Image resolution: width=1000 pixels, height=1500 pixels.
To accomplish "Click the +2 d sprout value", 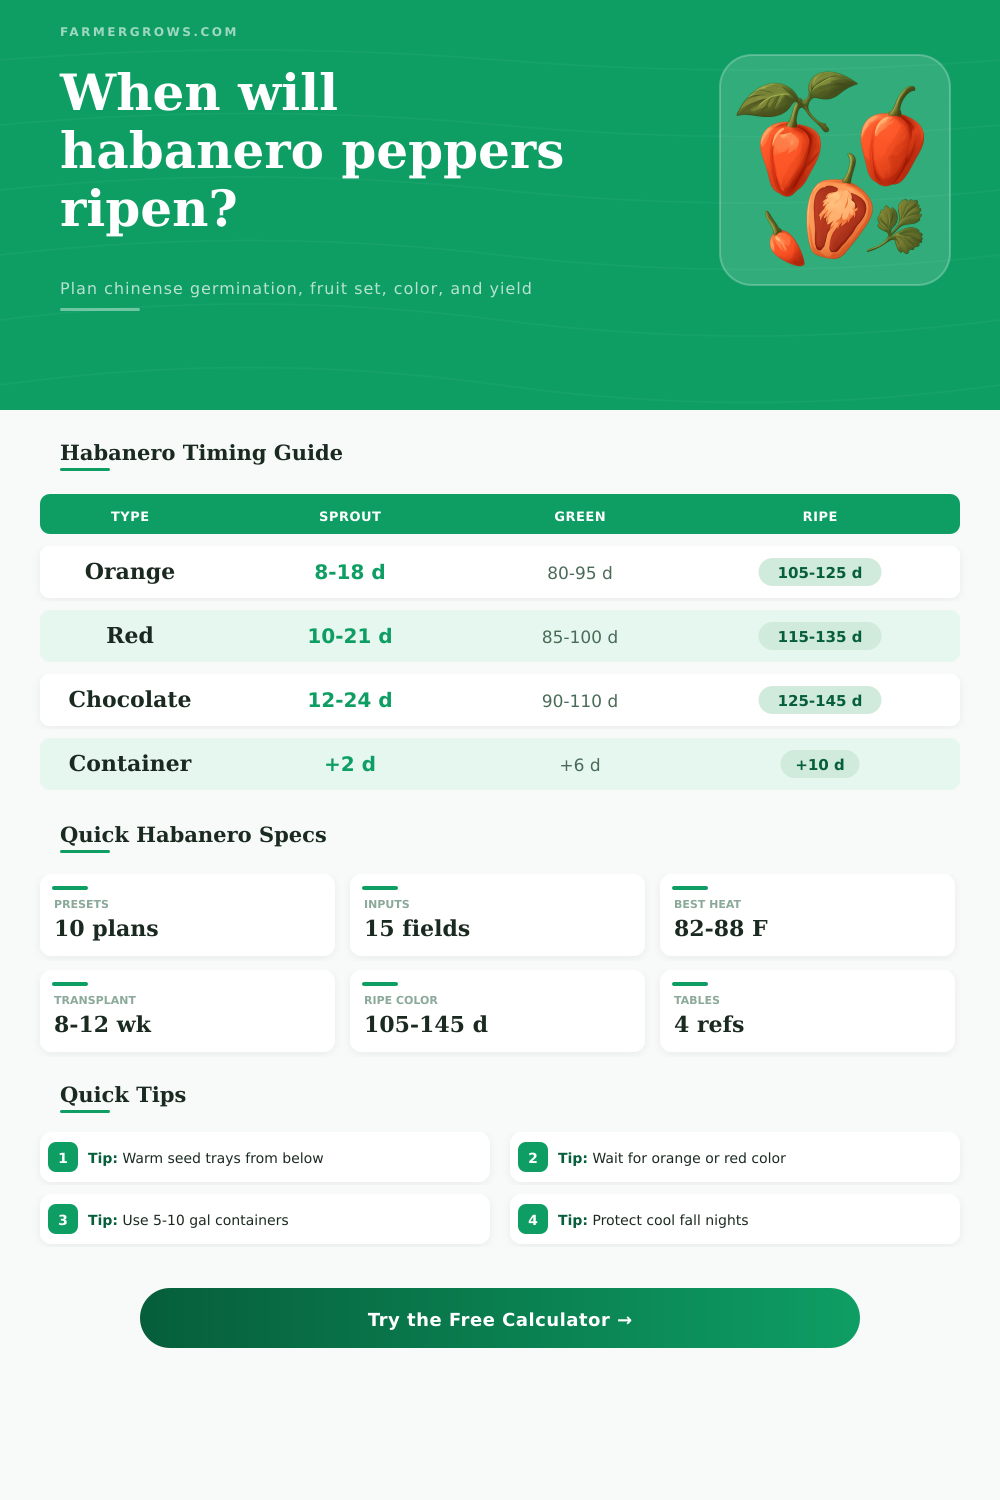I will [350, 764].
